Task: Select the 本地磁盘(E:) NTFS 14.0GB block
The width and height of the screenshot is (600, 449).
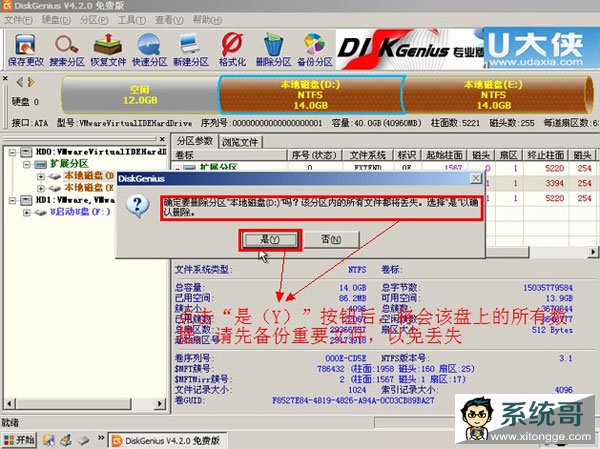Action: 494,95
